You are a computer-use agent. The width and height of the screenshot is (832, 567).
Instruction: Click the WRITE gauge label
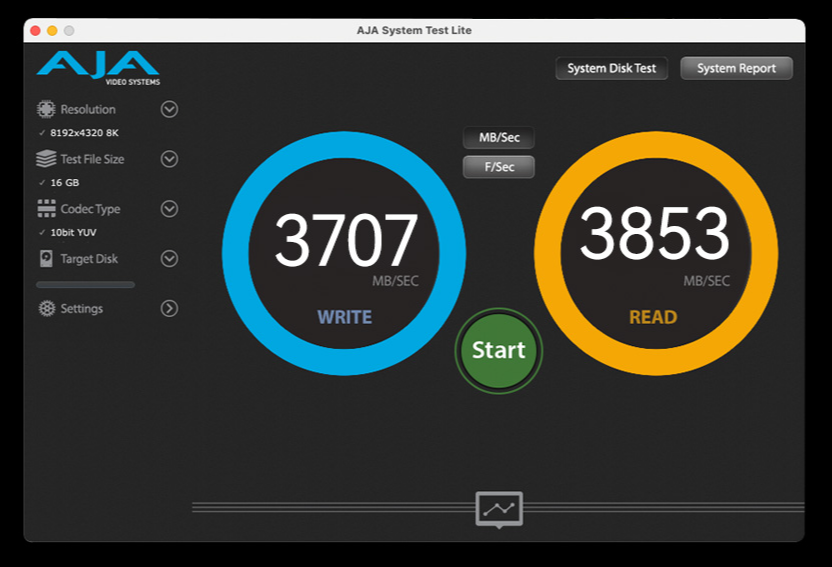[345, 317]
